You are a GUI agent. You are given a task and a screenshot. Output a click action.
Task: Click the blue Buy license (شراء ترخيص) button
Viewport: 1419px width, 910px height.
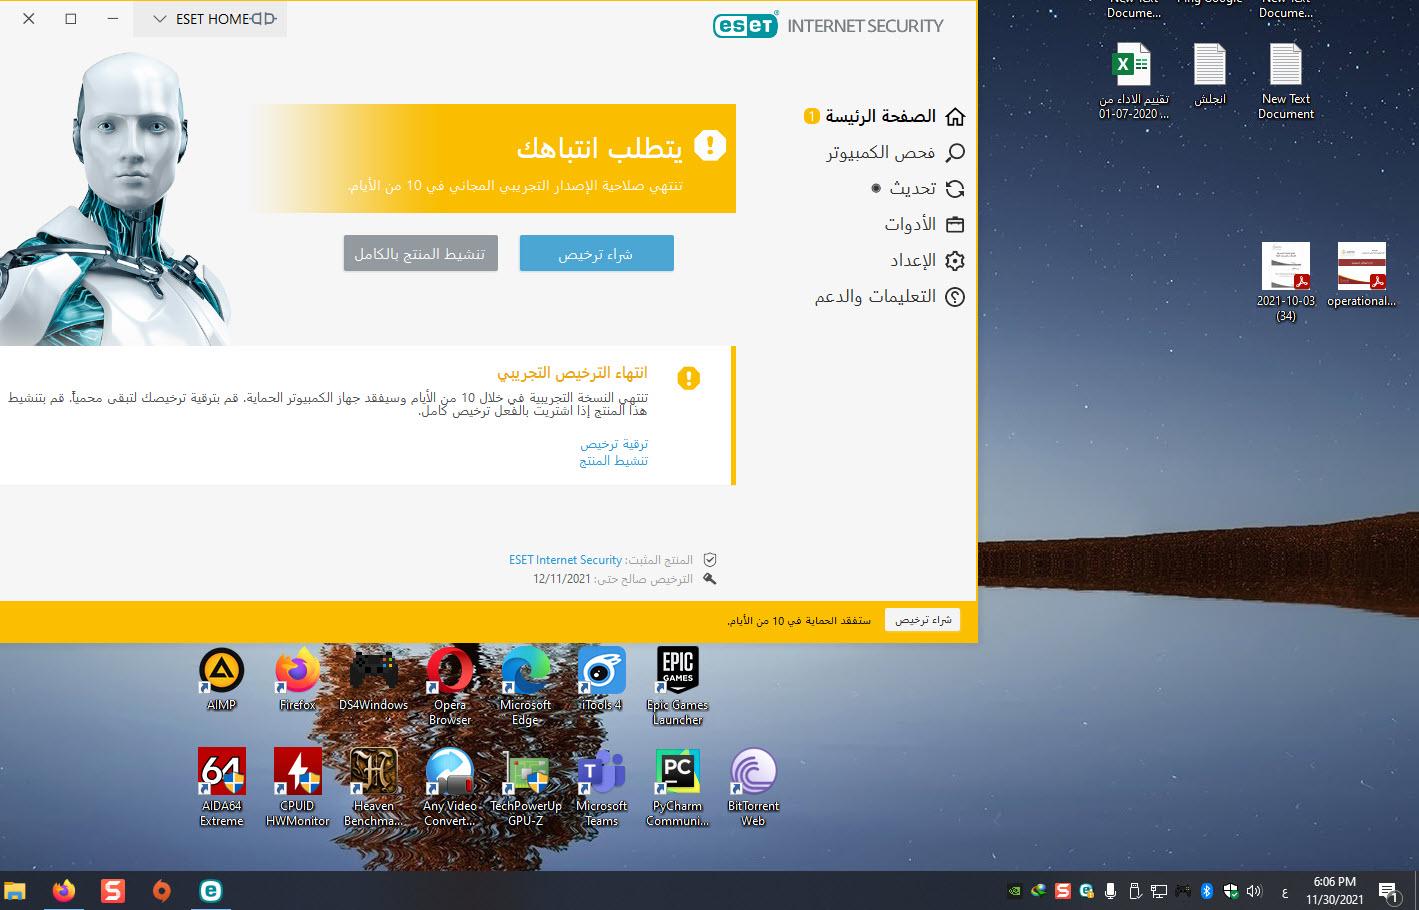pyautogui.click(x=596, y=253)
